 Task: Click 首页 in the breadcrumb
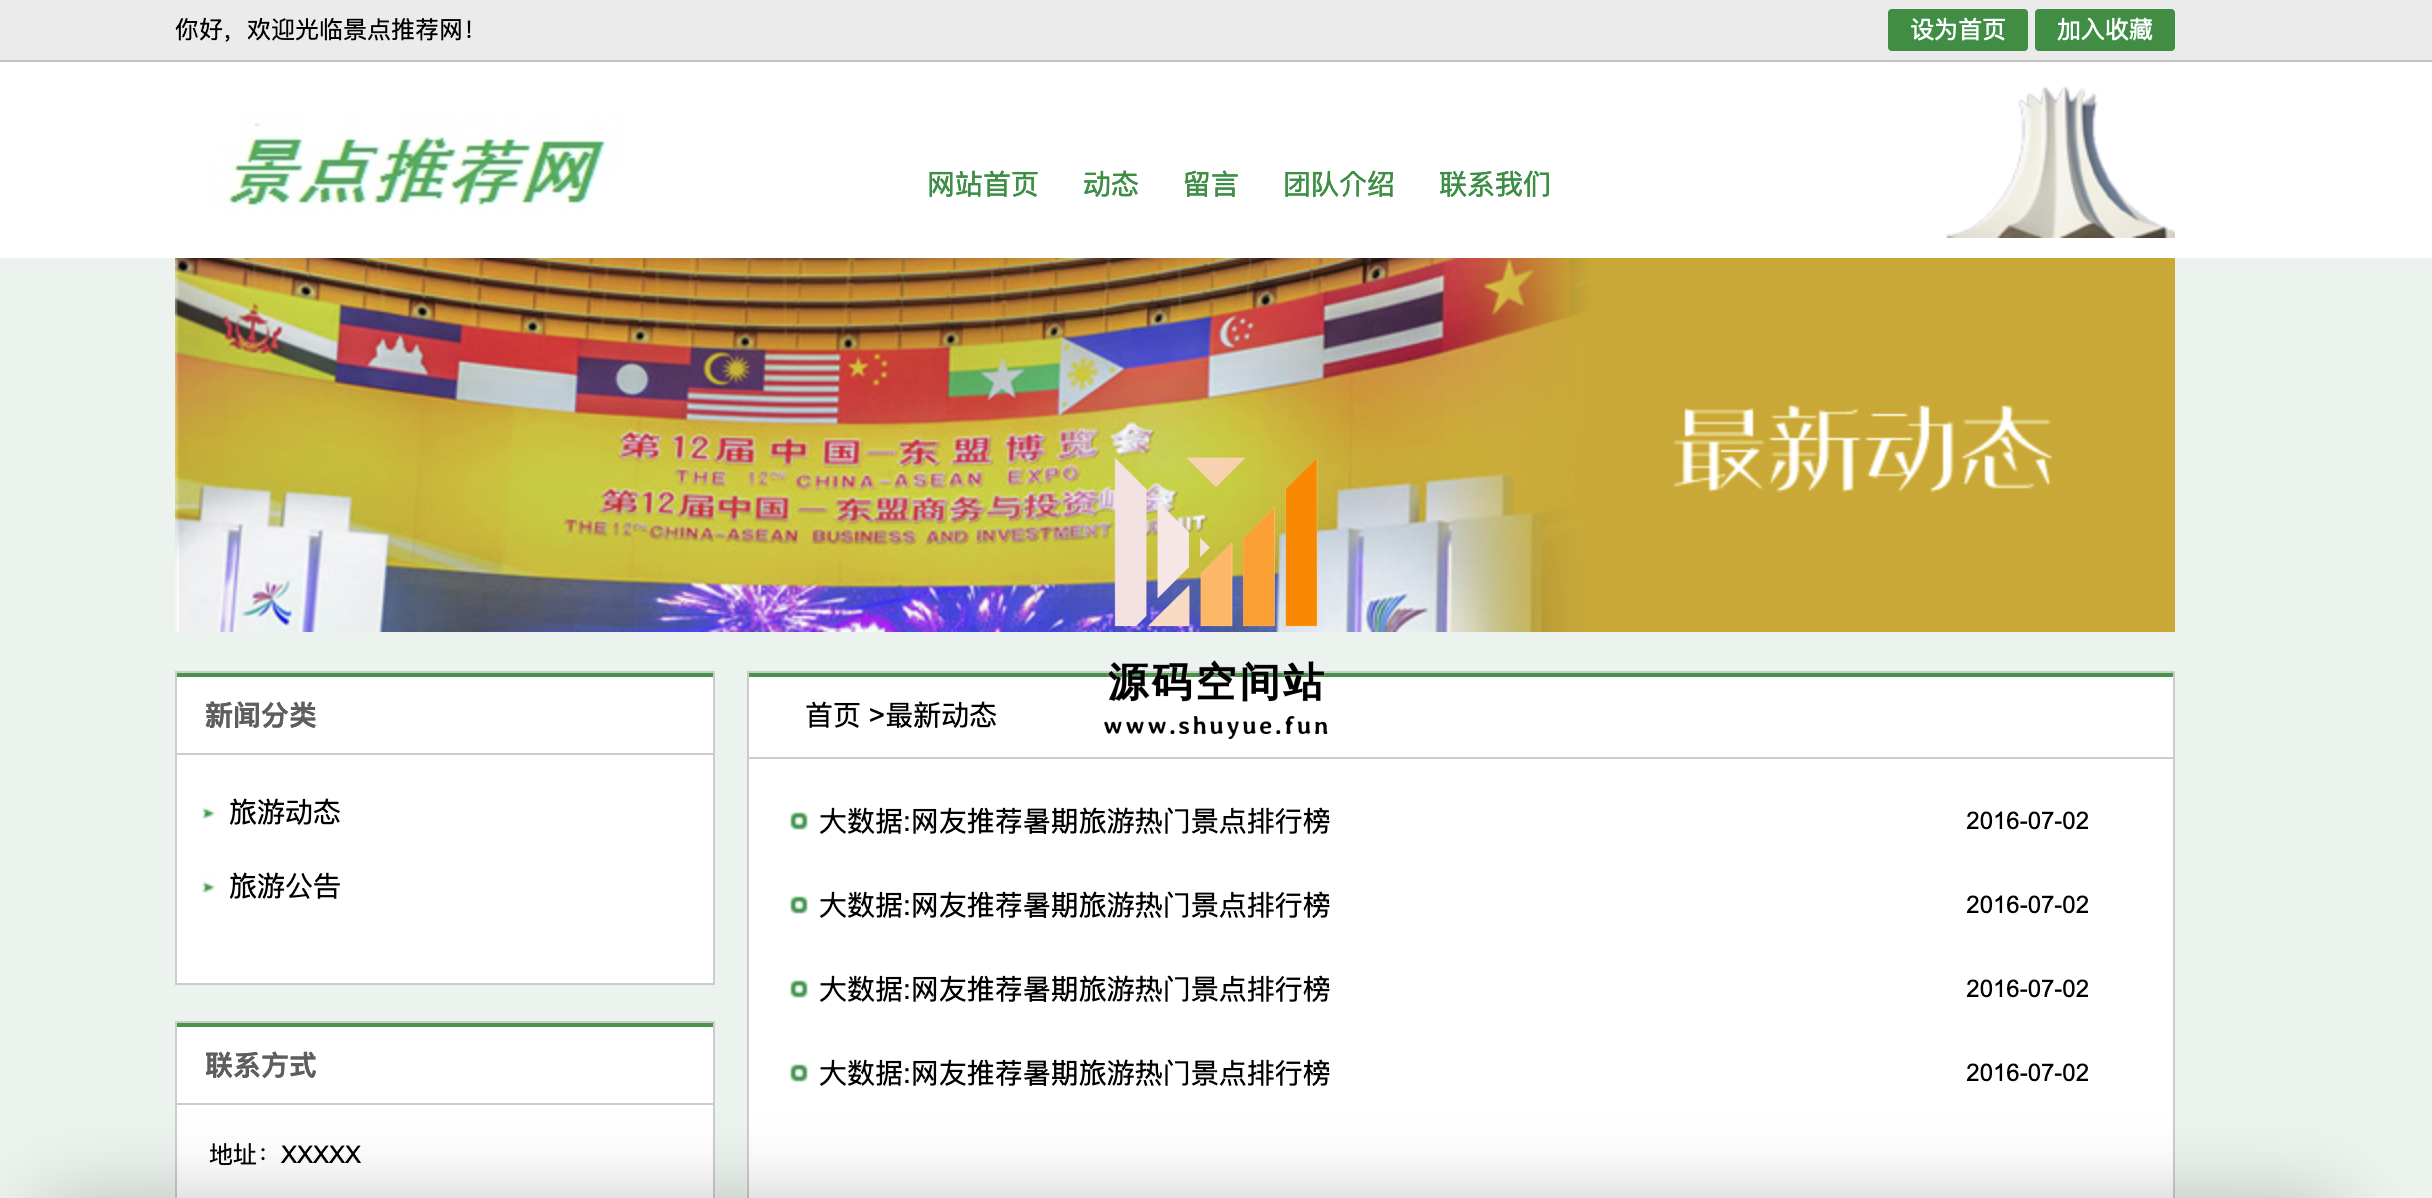832,715
